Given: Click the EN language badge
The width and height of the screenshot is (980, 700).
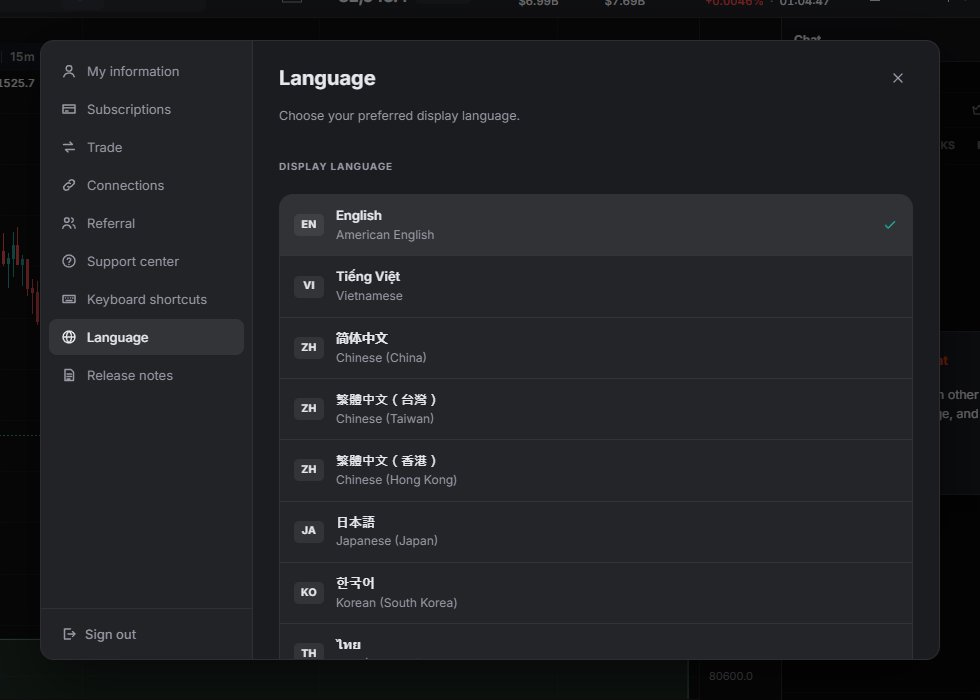Looking at the screenshot, I should coord(309,224).
